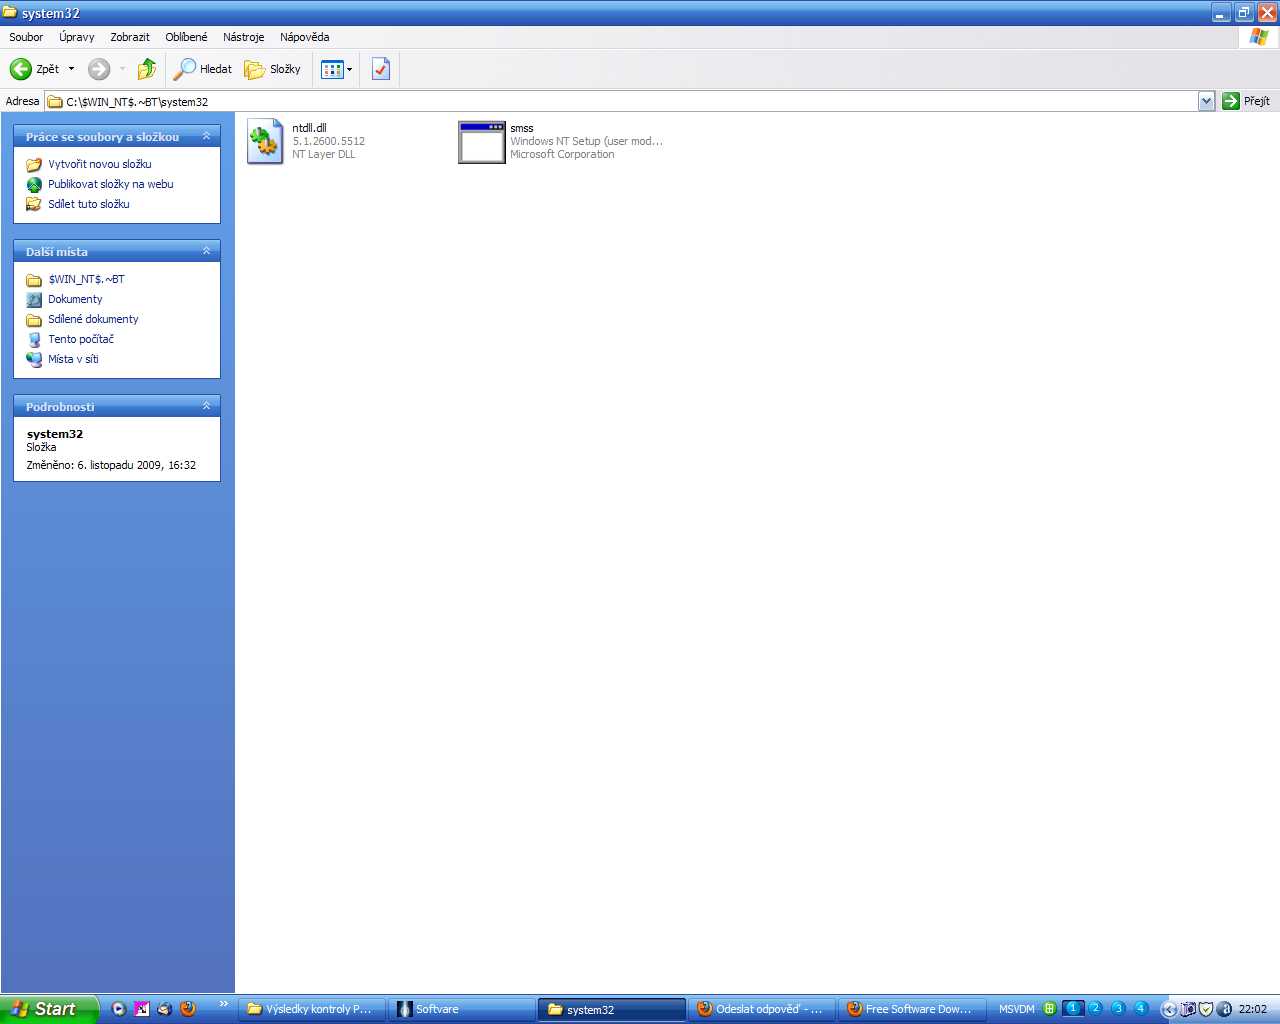Screen dimensions: 1280x1024
Task: Collapse the Podrobnosti panel
Action: point(207,406)
